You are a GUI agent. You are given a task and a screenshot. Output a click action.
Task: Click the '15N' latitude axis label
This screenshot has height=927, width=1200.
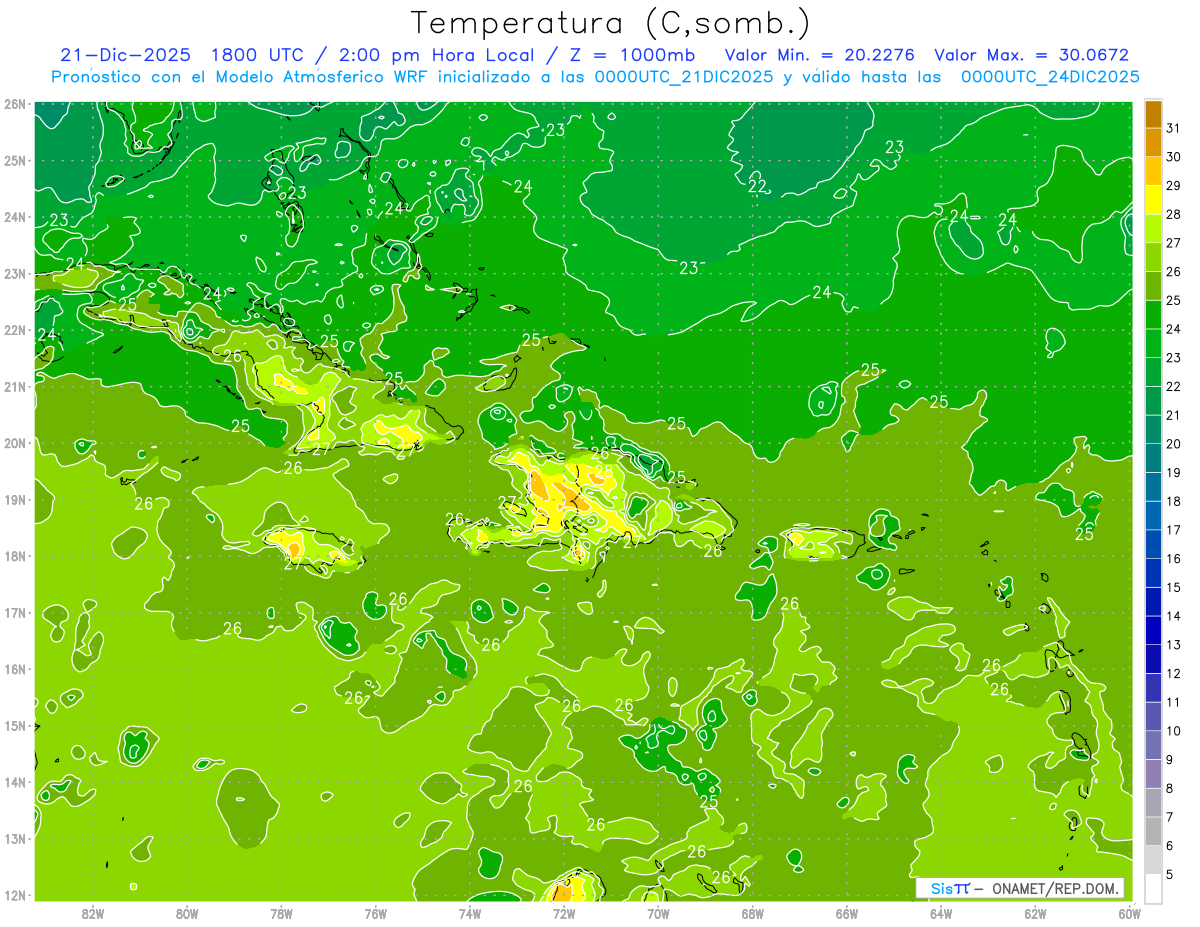(x=15, y=725)
